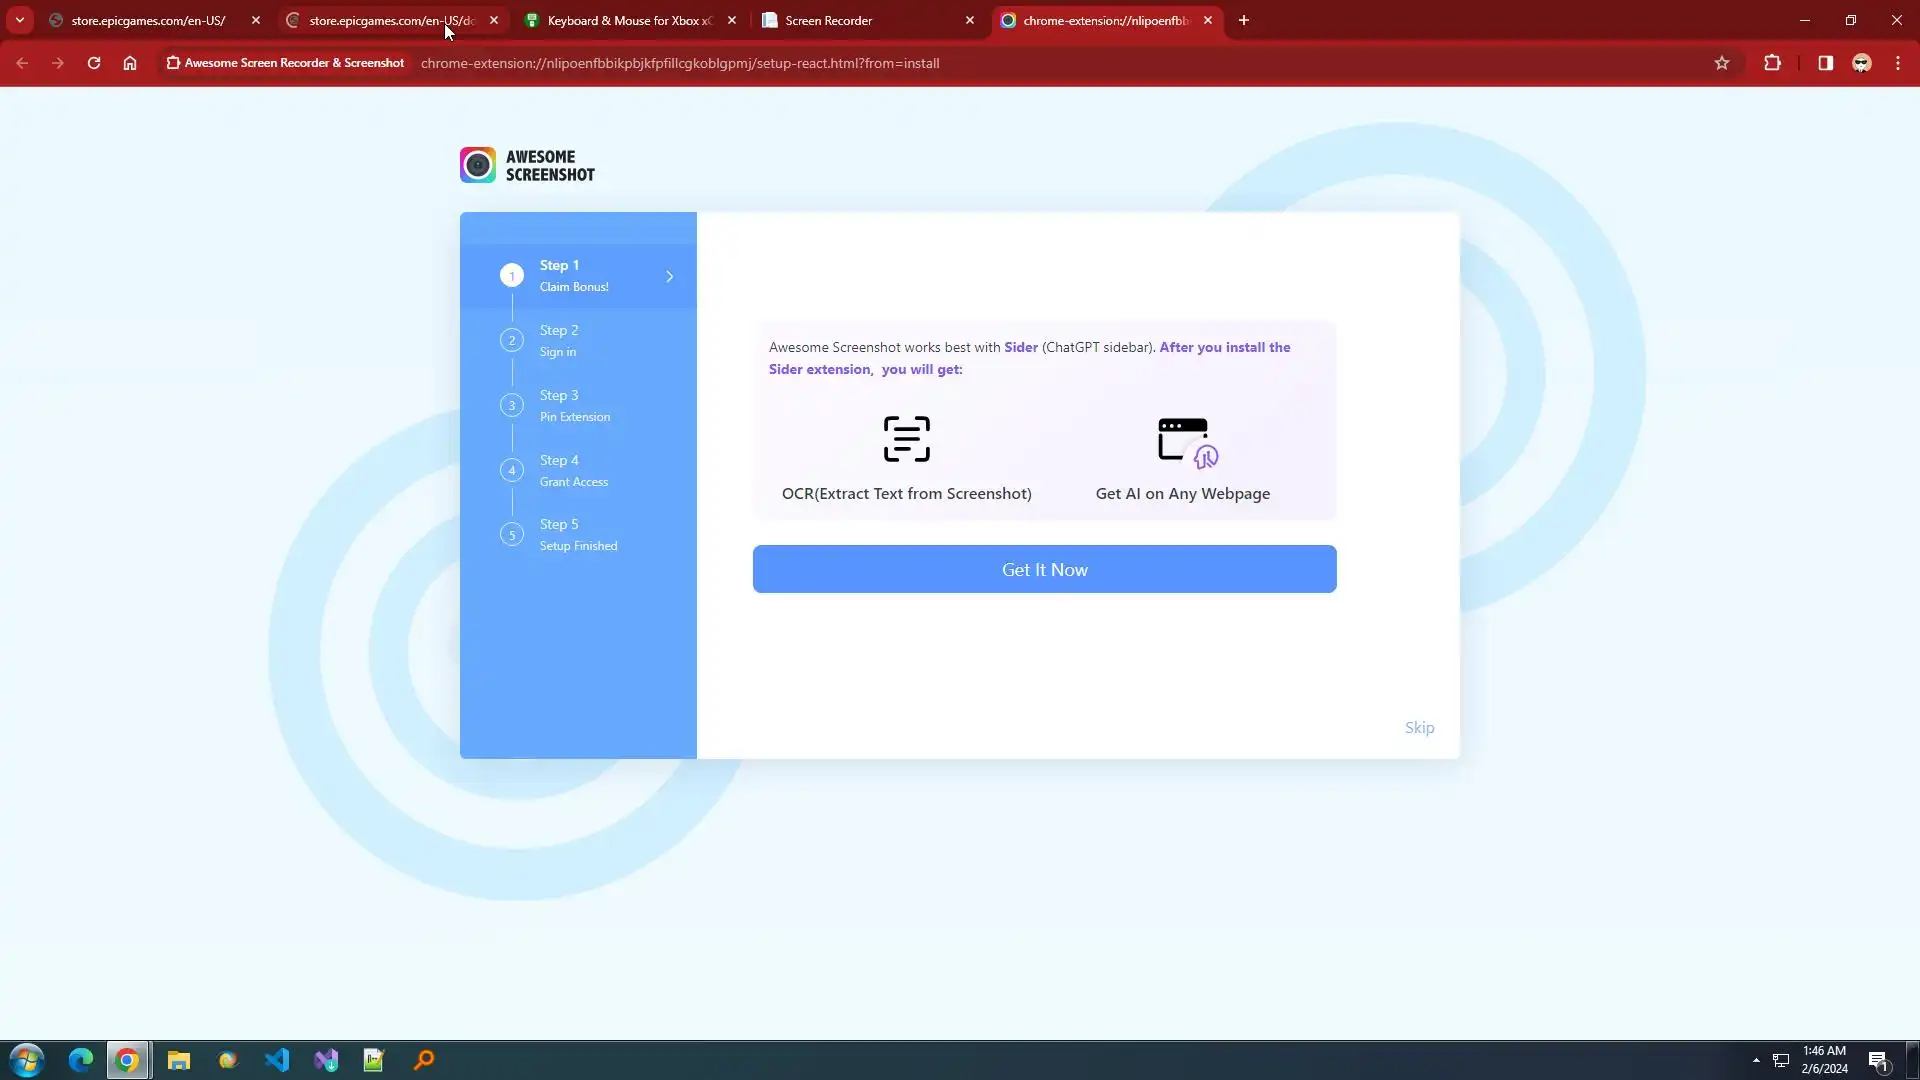The image size is (1920, 1080).
Task: Open Chrome three-dot menu
Action: [1897, 63]
